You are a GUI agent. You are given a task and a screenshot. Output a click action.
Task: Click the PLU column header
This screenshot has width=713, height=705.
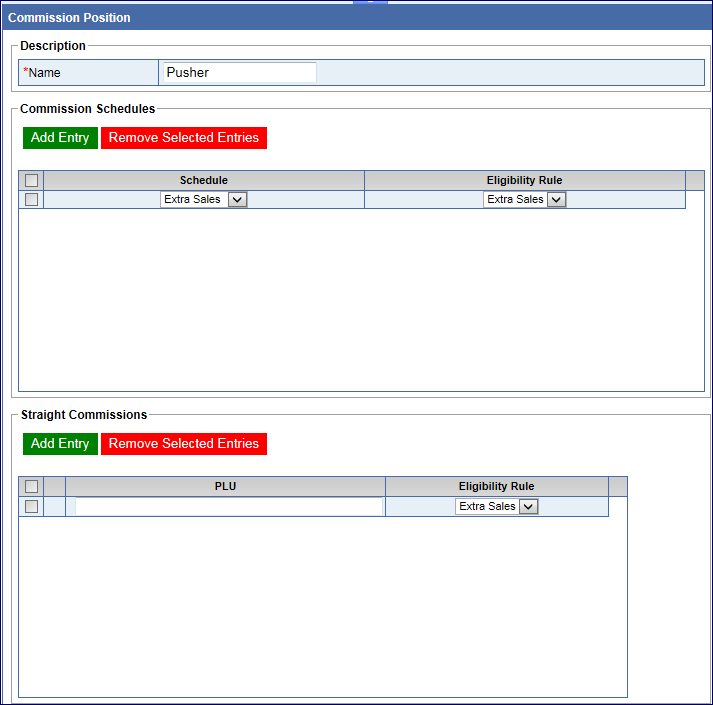coord(225,487)
